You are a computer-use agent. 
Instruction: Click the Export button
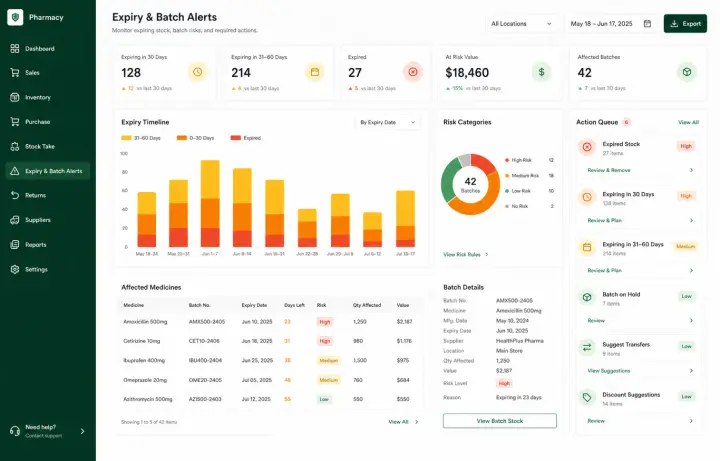click(685, 23)
